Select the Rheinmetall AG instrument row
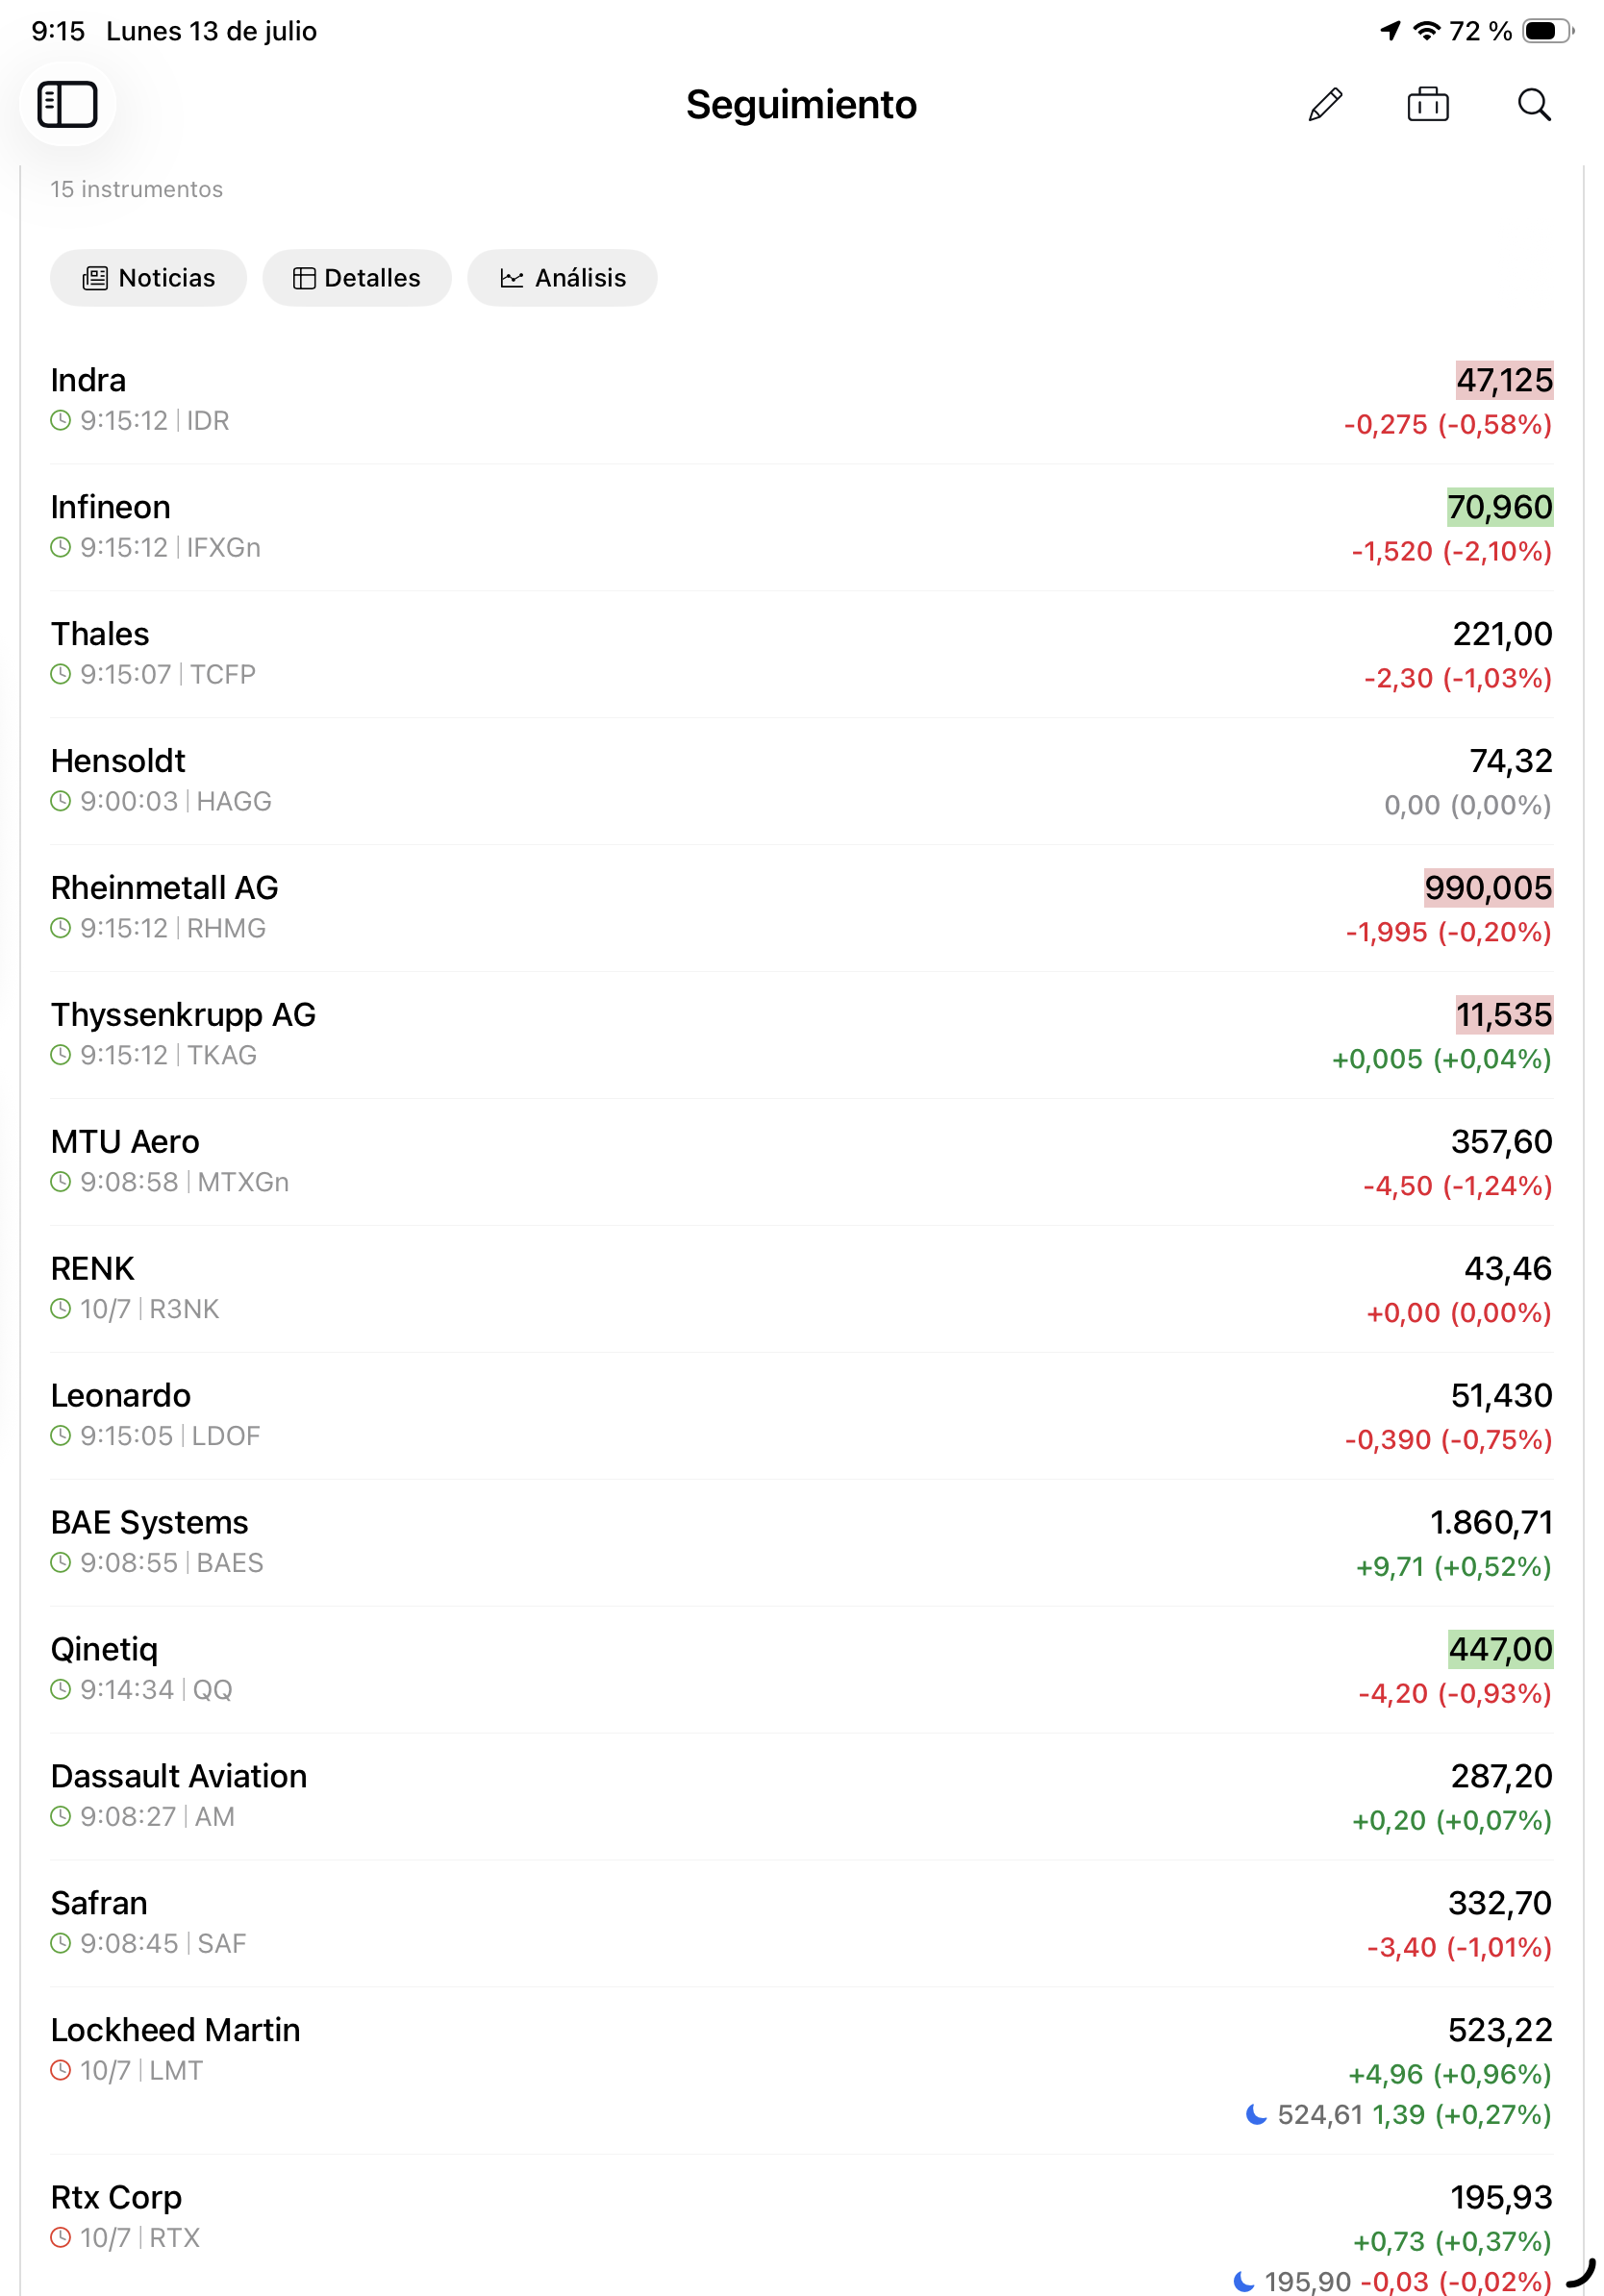The height and width of the screenshot is (2296, 1604). tap(801, 908)
